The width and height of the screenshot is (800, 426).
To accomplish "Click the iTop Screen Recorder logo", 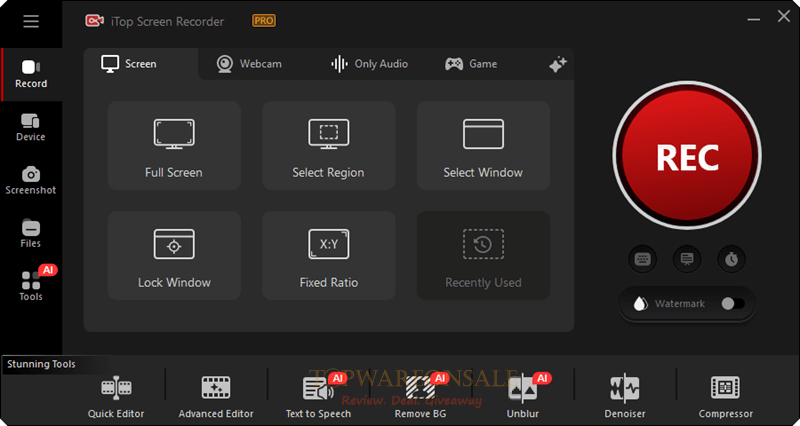I will [94, 21].
